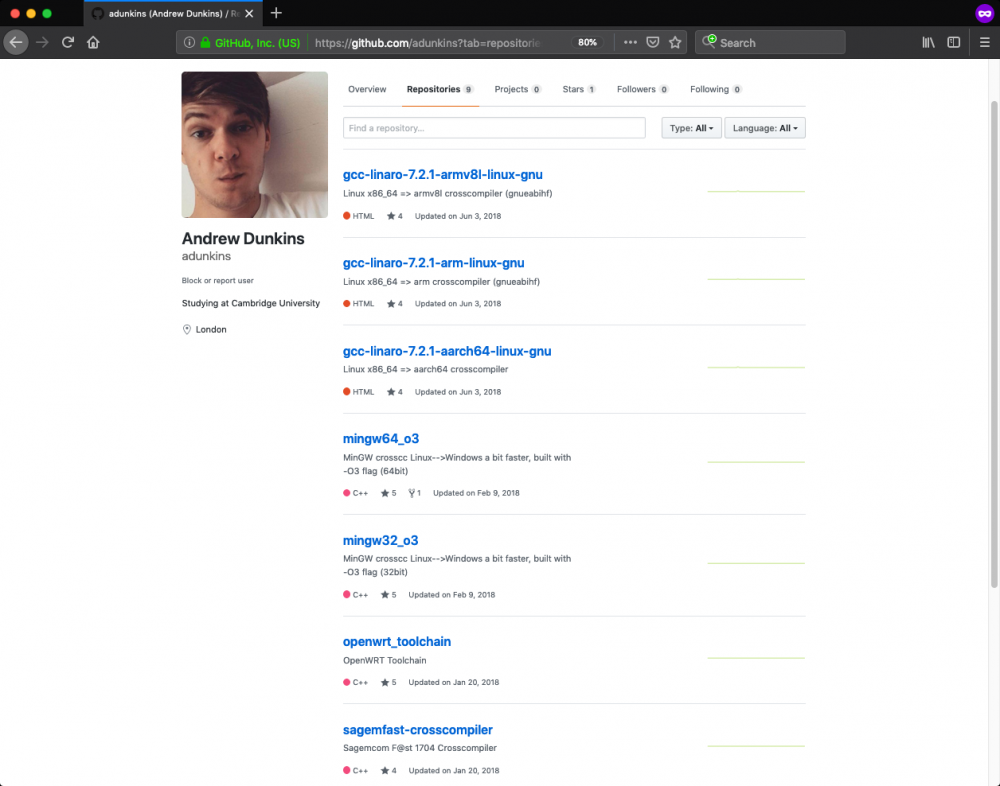Click the browser back arrow button
The height and width of the screenshot is (786, 1000).
pyautogui.click(x=16, y=43)
